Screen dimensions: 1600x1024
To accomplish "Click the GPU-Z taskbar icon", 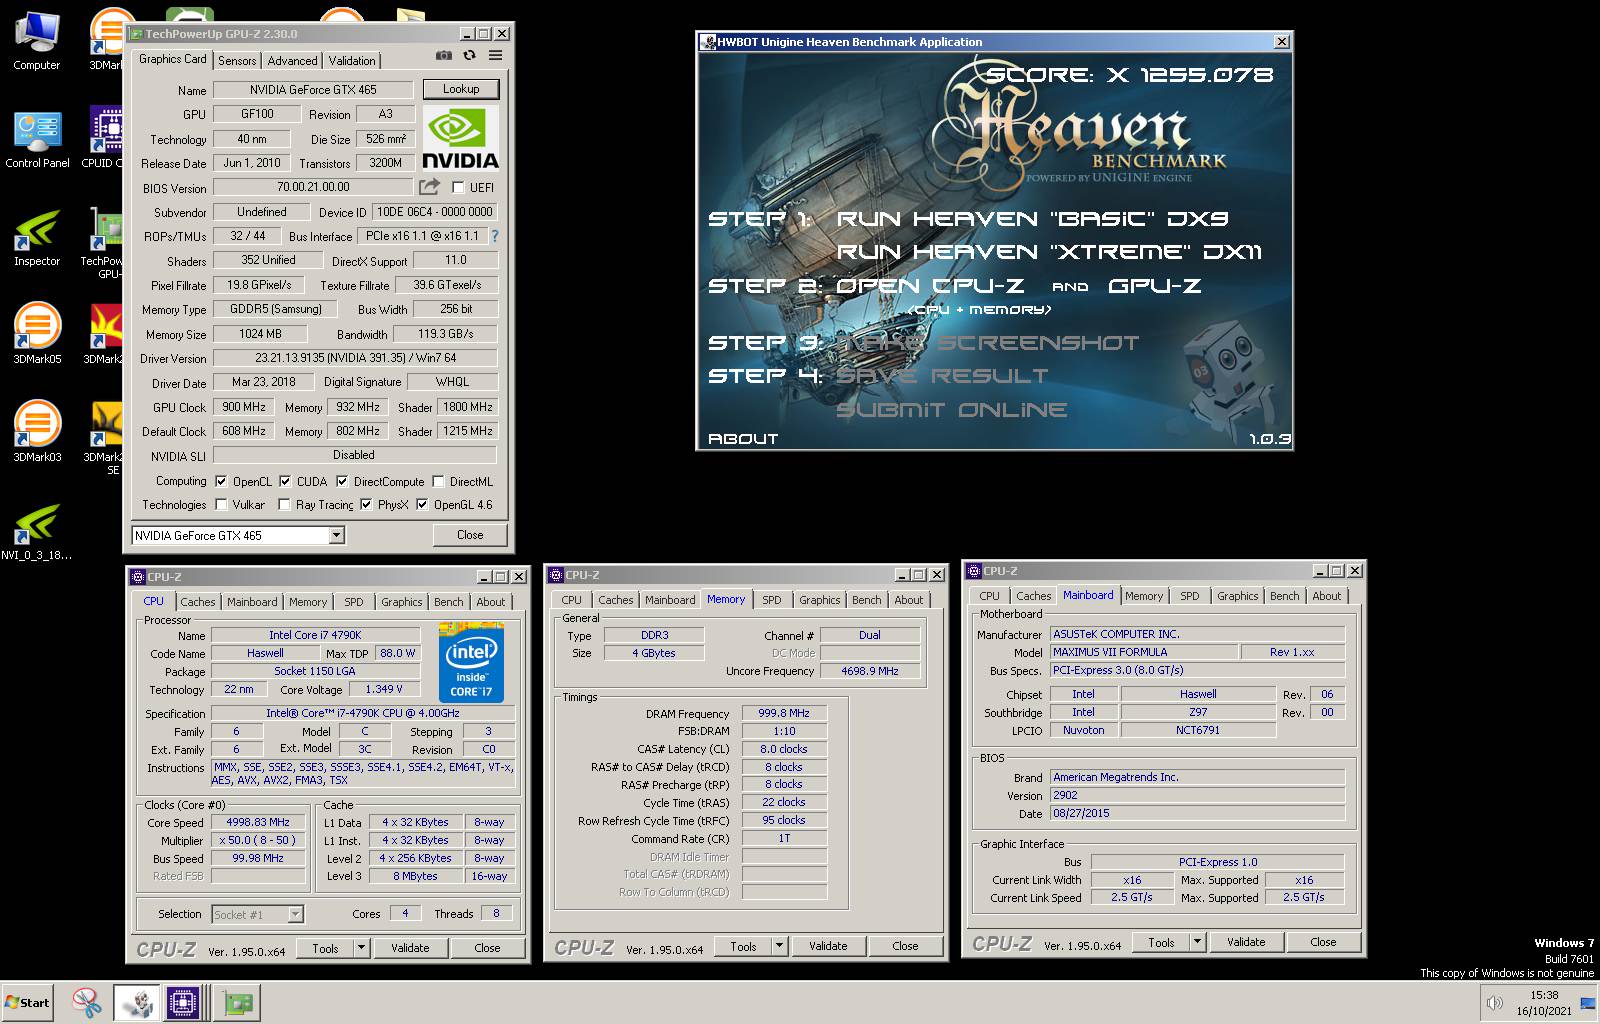I will coord(237,1002).
